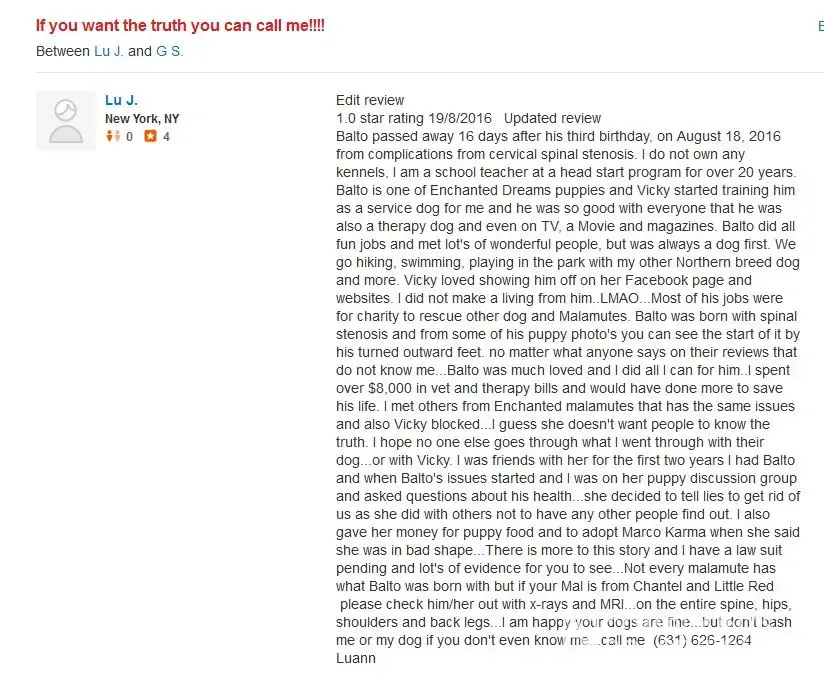Click the orange friends count icon
The image size is (824, 680).
[x=113, y=137]
